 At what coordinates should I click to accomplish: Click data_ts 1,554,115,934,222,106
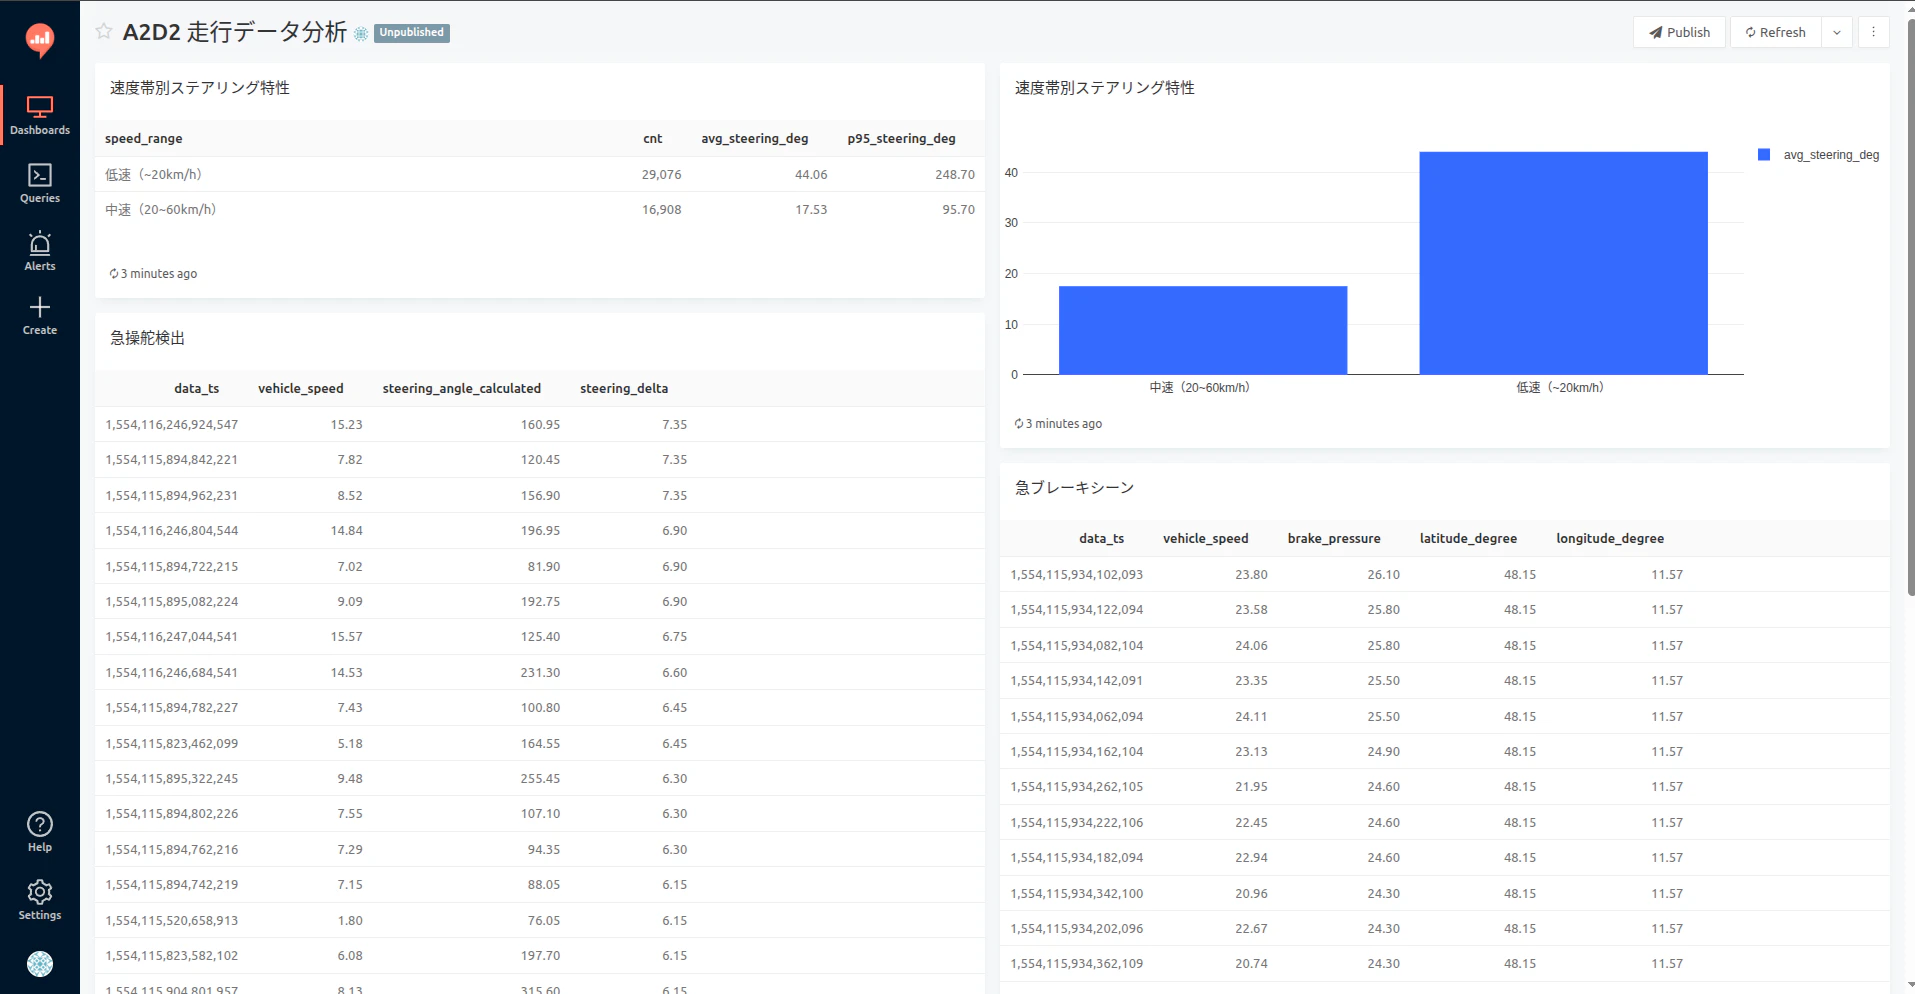pos(1077,823)
